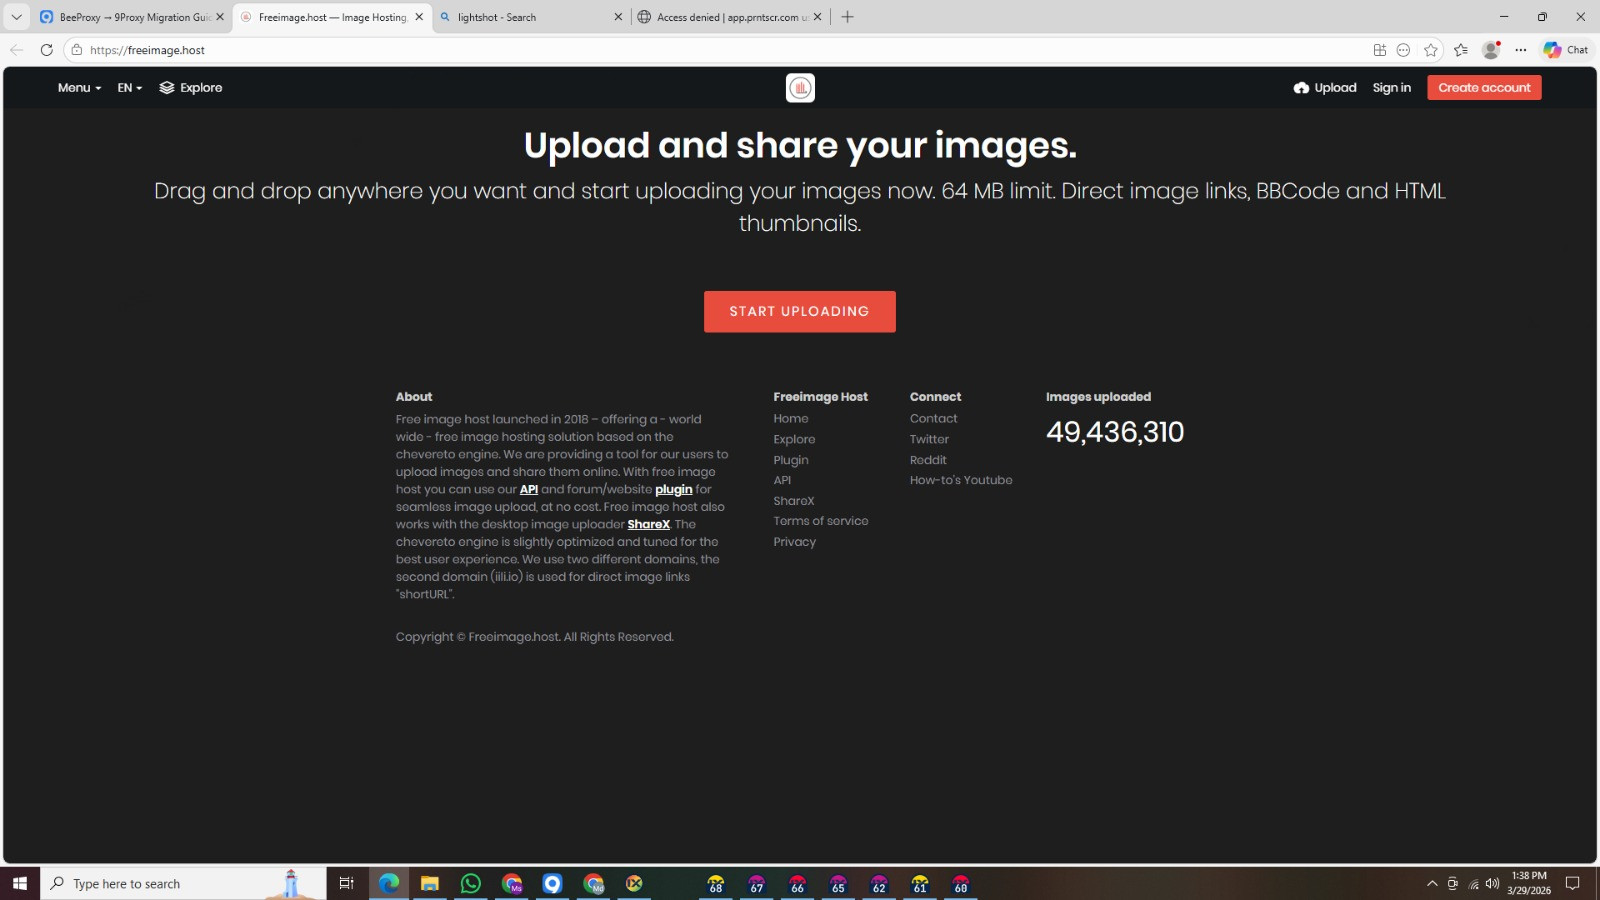Open the tab actions chevron menu

point(16,17)
